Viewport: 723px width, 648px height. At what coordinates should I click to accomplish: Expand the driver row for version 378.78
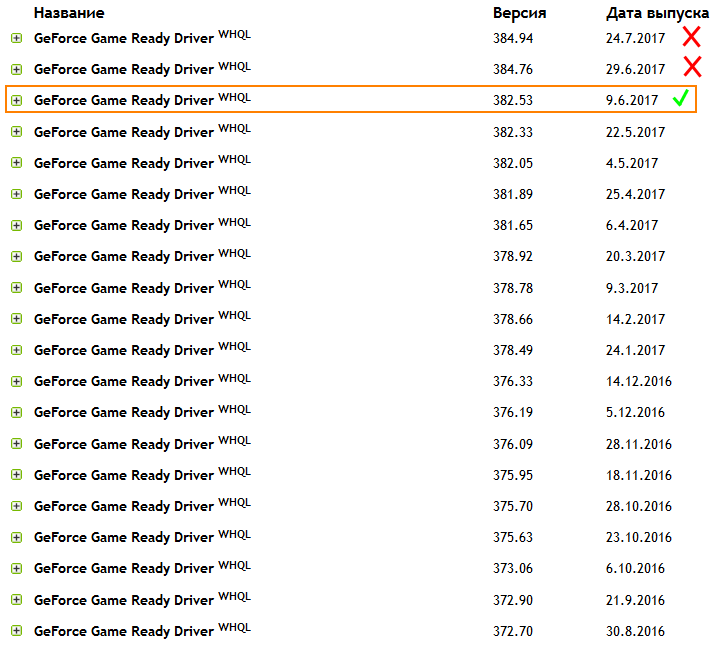[17, 288]
